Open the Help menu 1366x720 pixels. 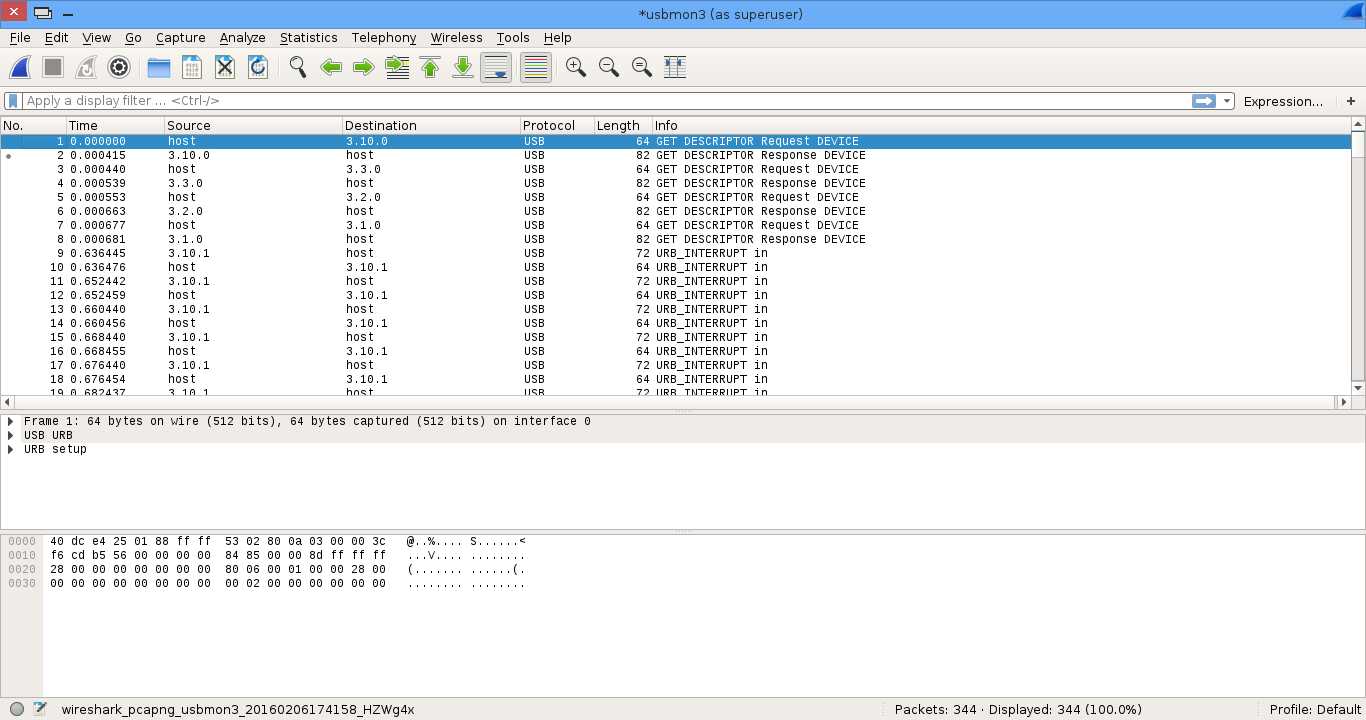point(558,38)
